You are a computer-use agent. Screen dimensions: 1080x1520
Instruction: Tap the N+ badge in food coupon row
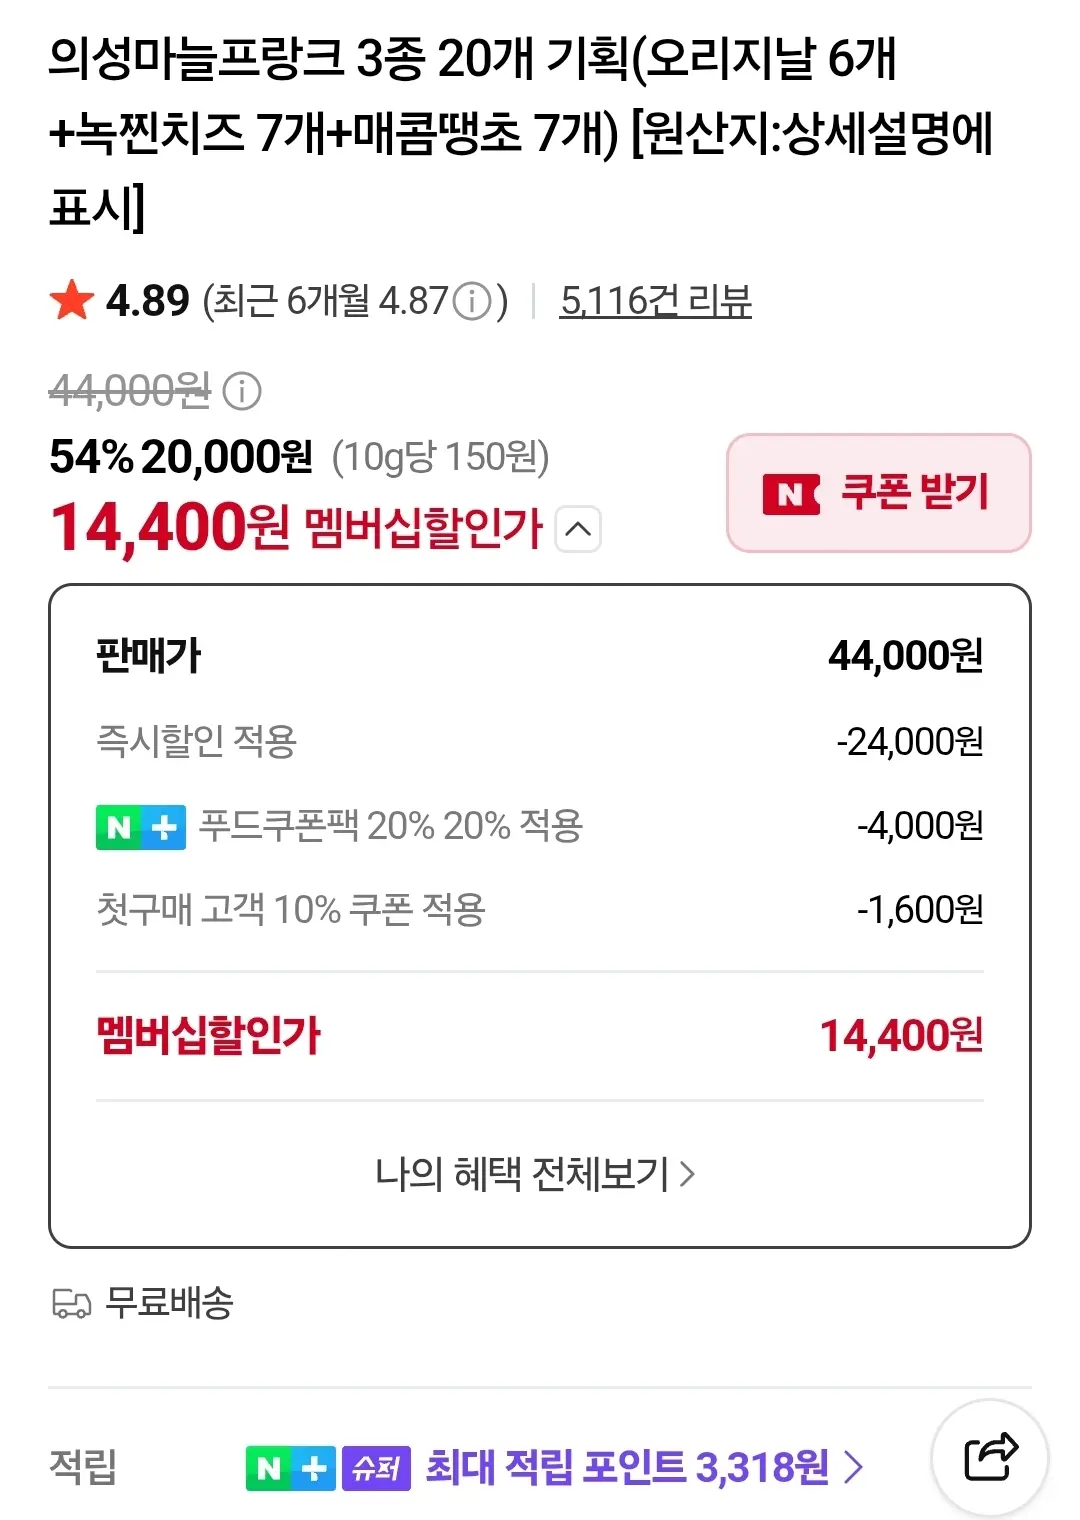click(141, 827)
